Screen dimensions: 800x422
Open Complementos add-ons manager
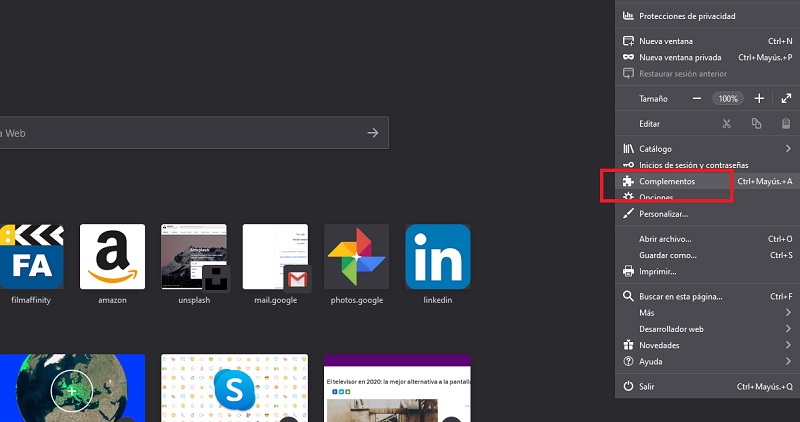(x=707, y=181)
